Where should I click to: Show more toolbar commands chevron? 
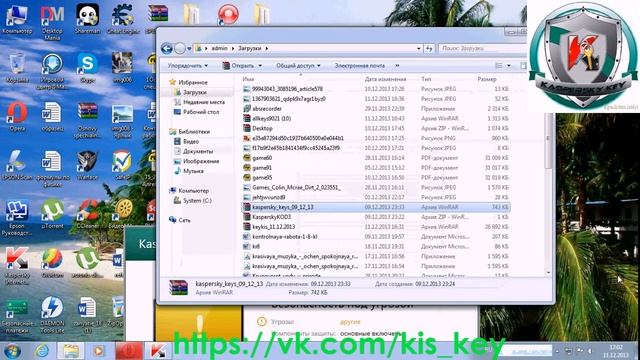point(397,66)
